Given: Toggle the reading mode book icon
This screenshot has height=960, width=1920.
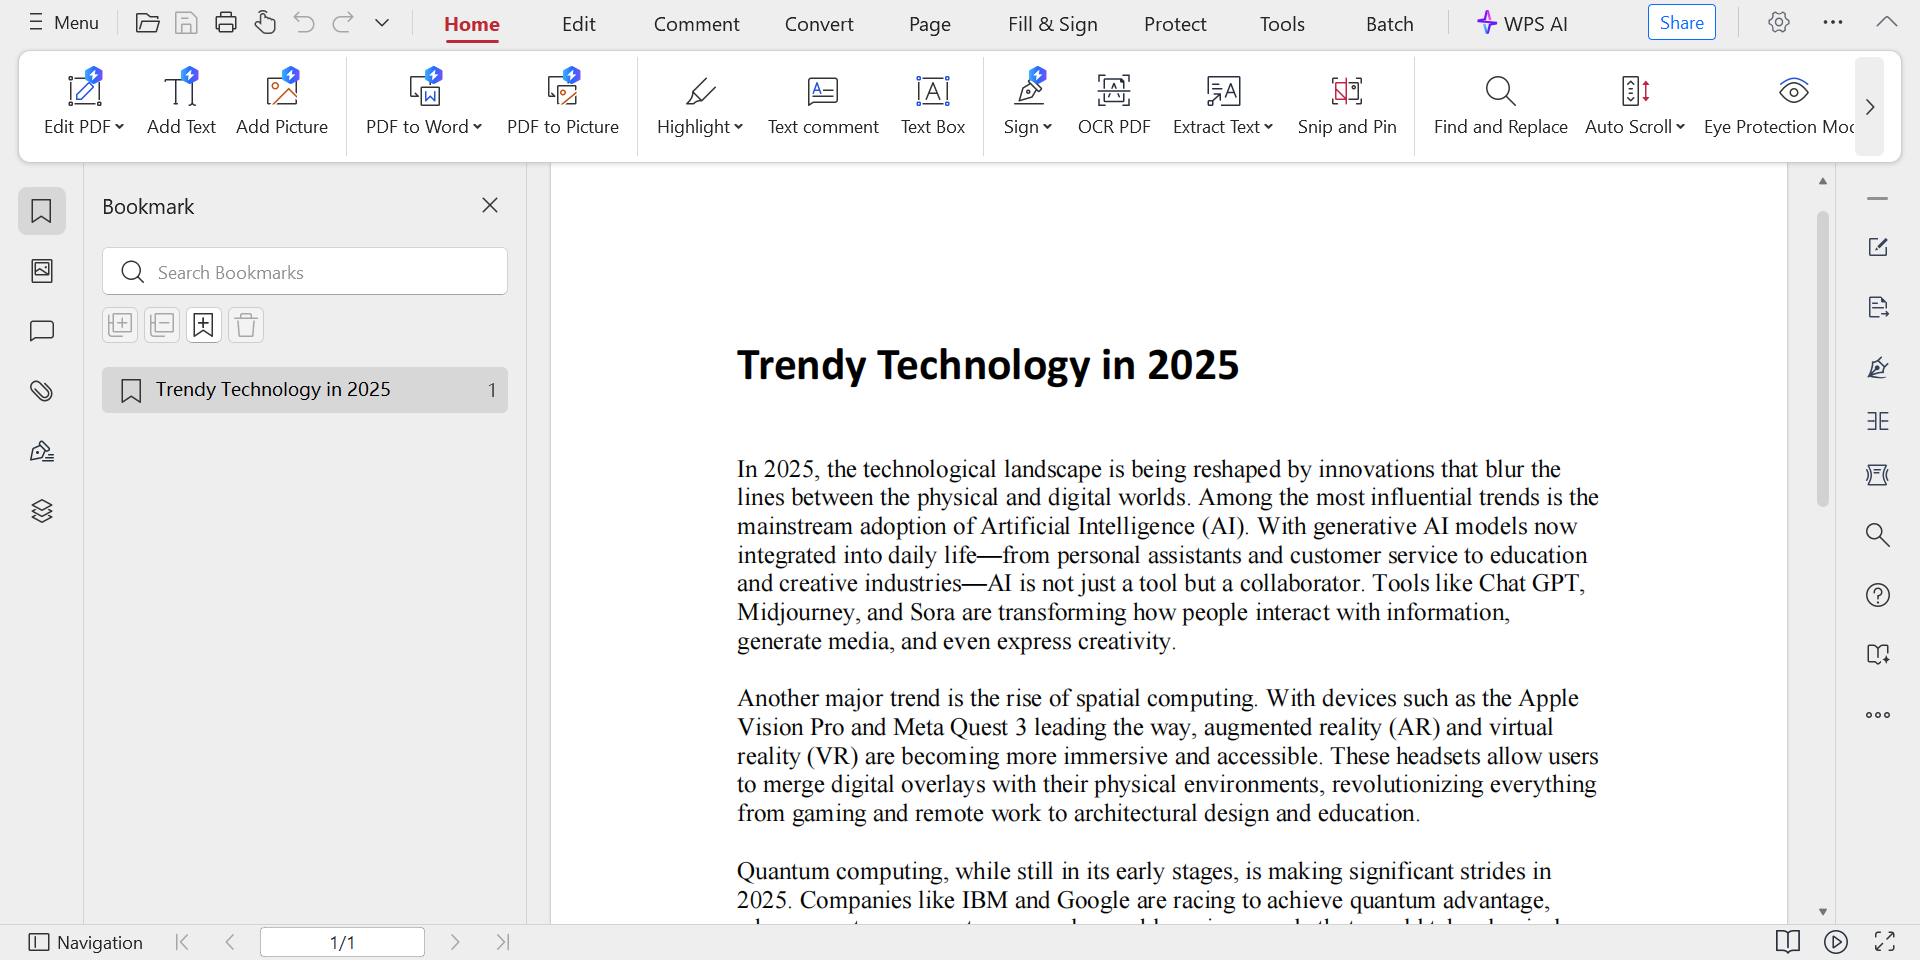Looking at the screenshot, I should pos(1788,942).
